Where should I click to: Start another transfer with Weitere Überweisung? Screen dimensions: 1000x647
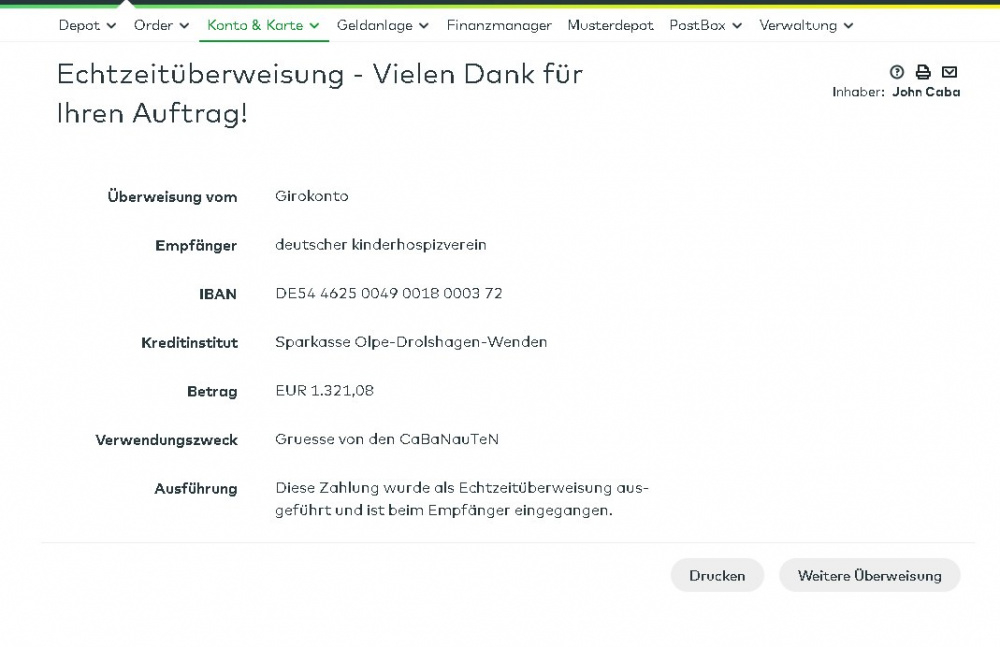pos(869,576)
